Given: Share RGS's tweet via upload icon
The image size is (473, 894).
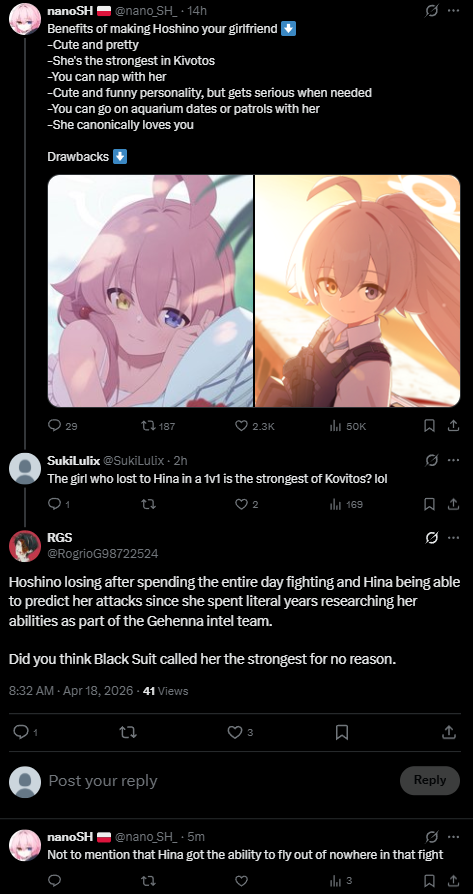Looking at the screenshot, I should [448, 732].
